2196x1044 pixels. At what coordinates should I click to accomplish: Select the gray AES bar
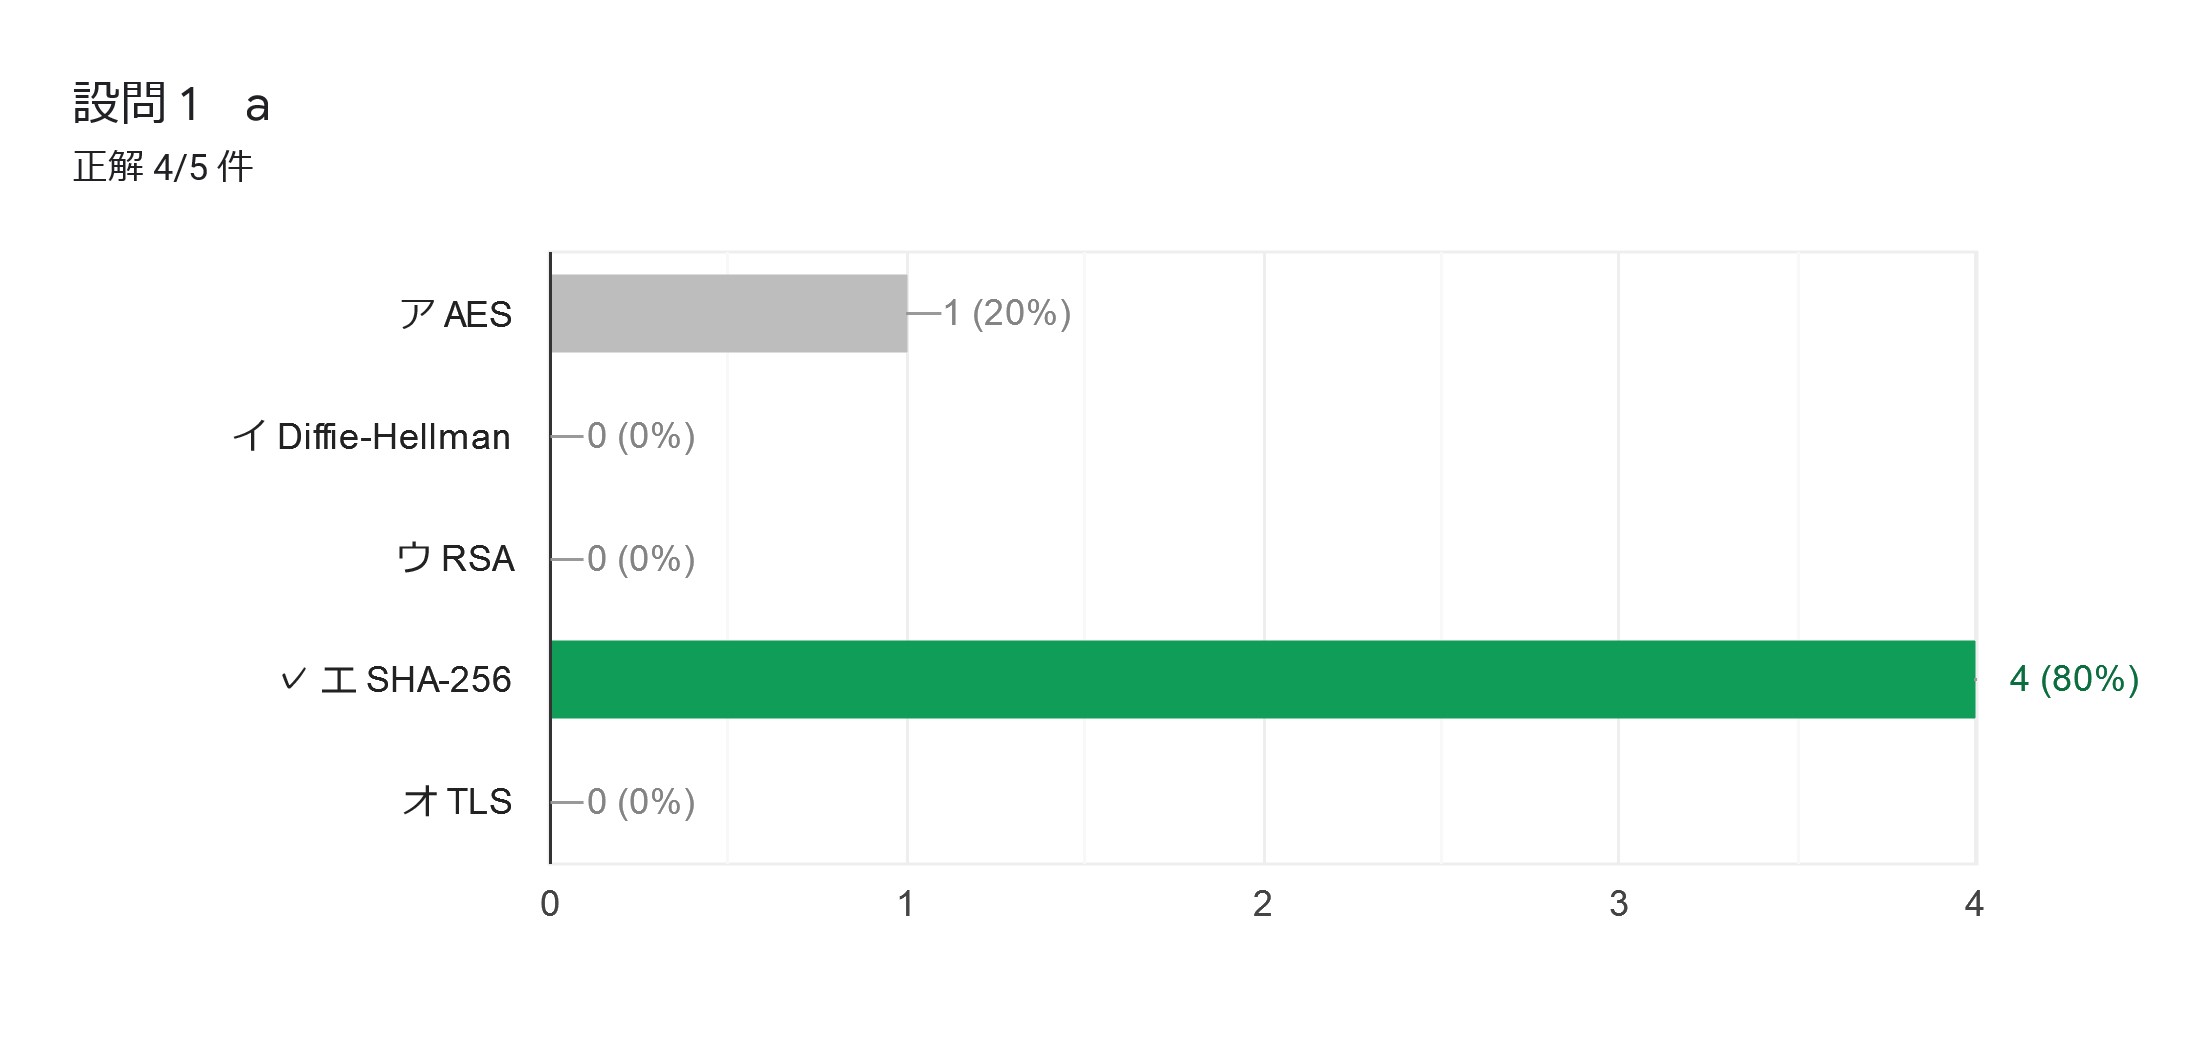pos(729,313)
